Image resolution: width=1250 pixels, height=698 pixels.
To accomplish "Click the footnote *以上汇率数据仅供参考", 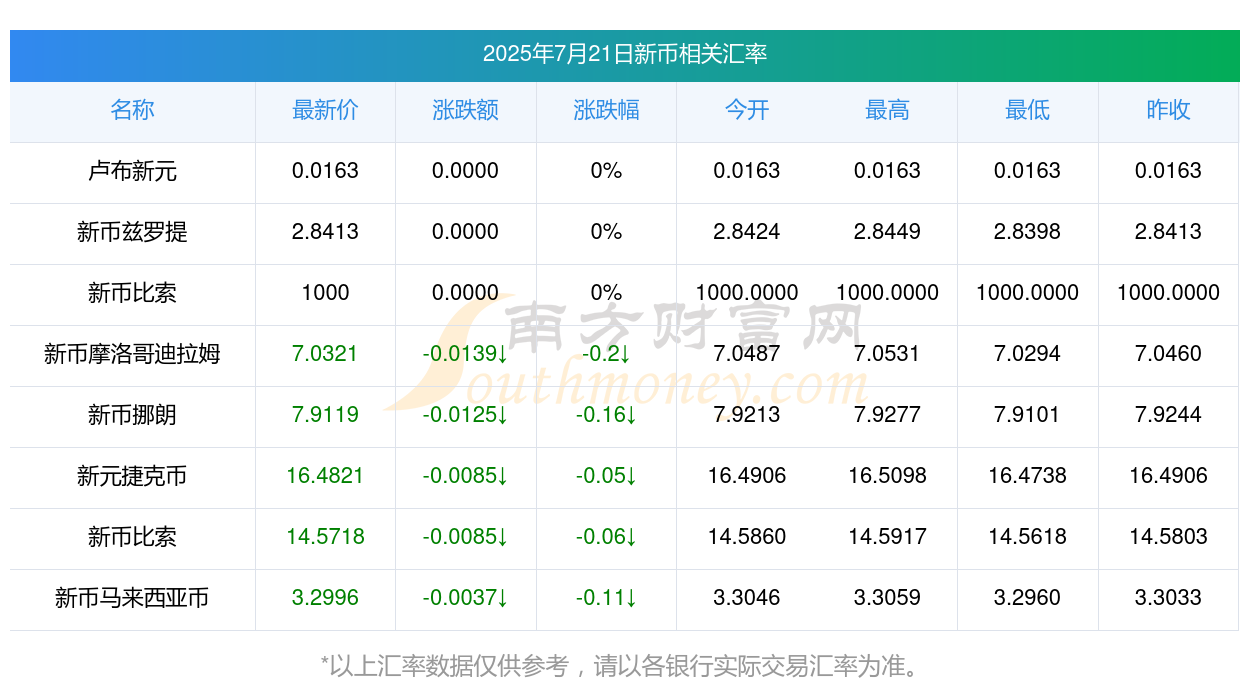I will click(446, 665).
